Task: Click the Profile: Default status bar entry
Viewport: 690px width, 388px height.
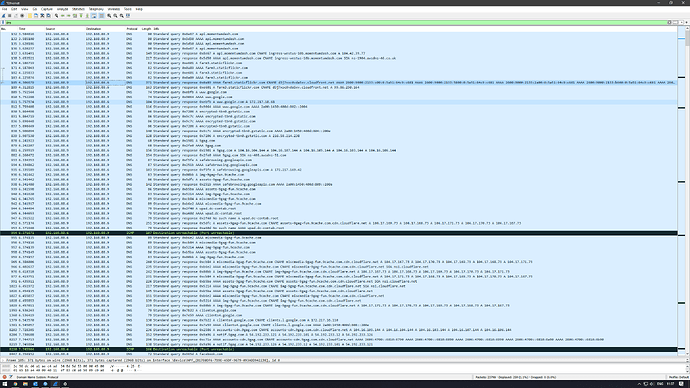Action: click(x=679, y=377)
